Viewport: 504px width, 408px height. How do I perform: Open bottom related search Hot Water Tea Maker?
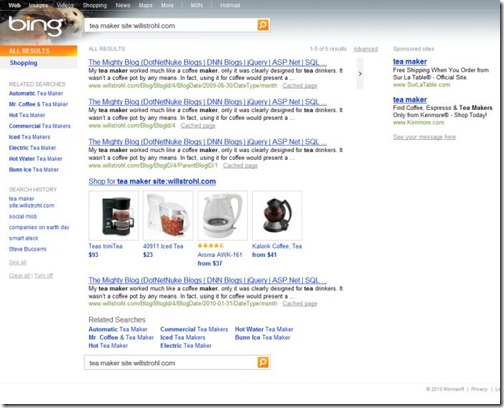(264, 329)
